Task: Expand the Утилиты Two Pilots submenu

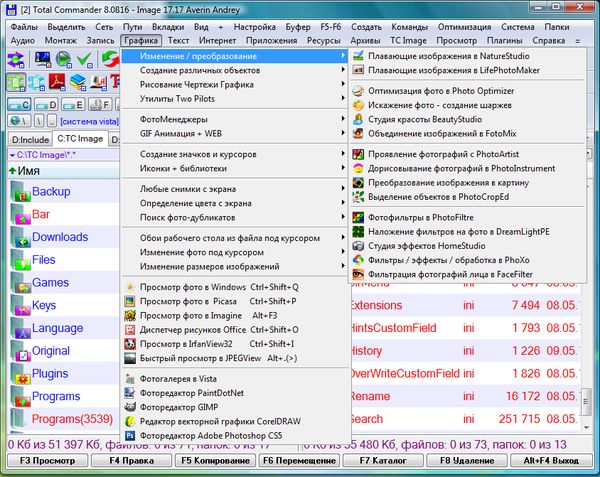Action: (x=236, y=99)
